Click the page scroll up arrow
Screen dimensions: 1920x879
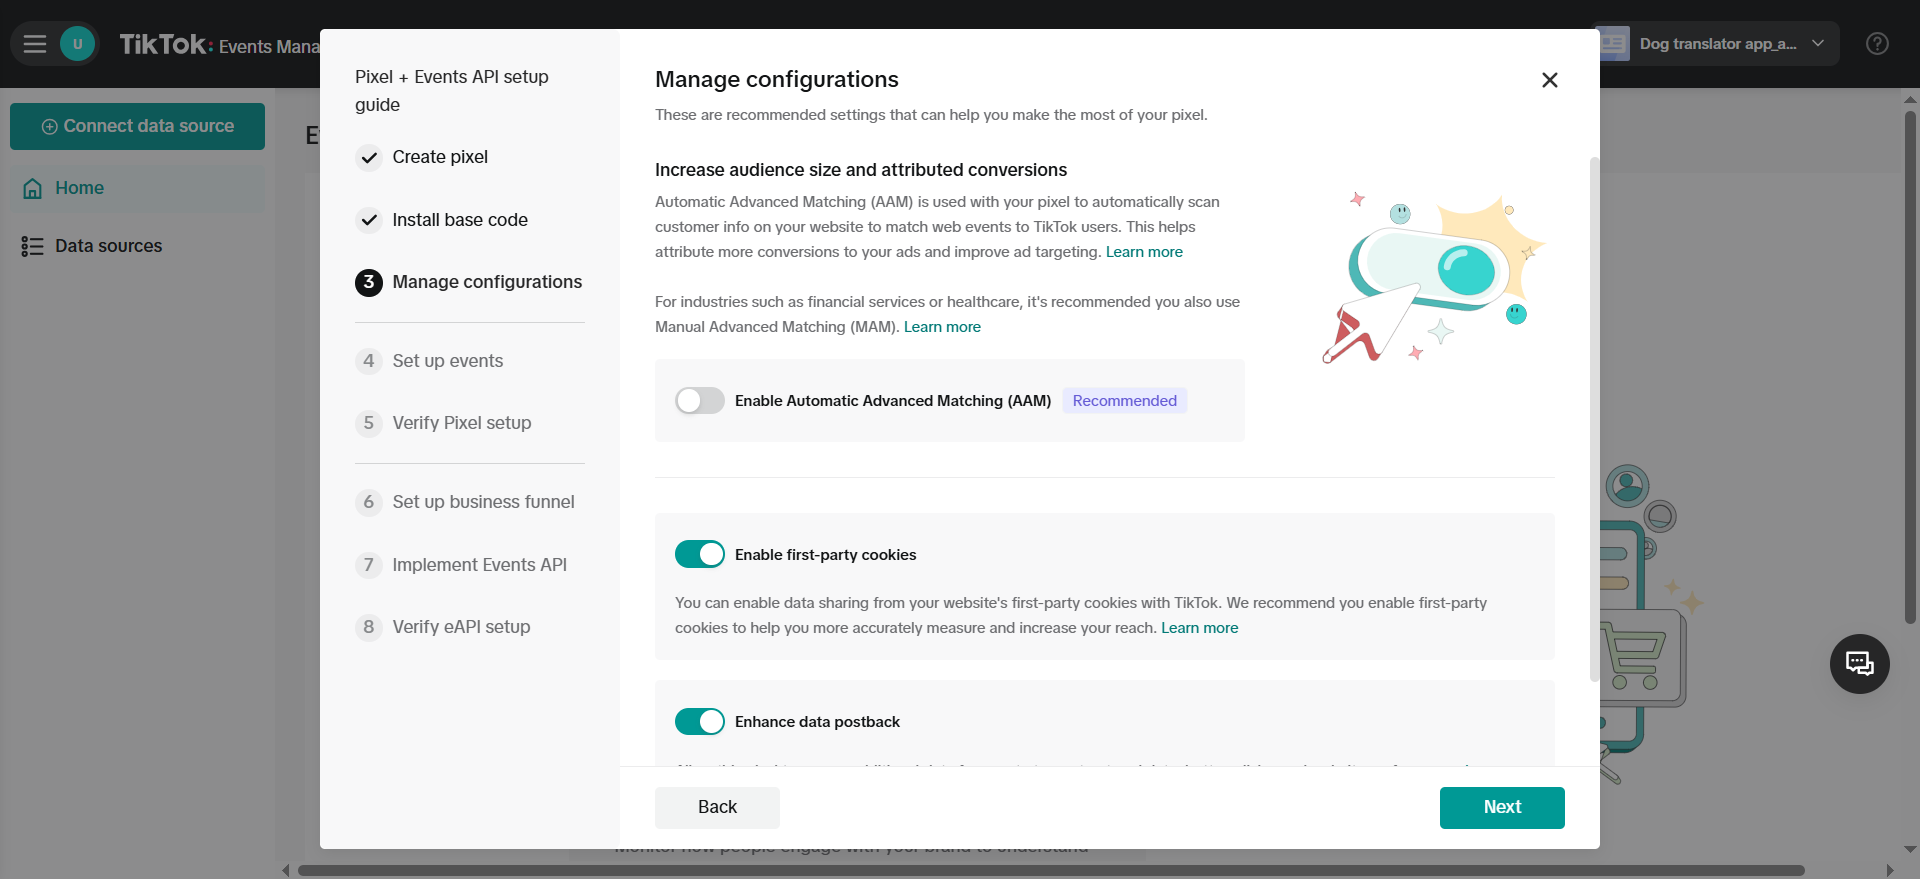1910,99
